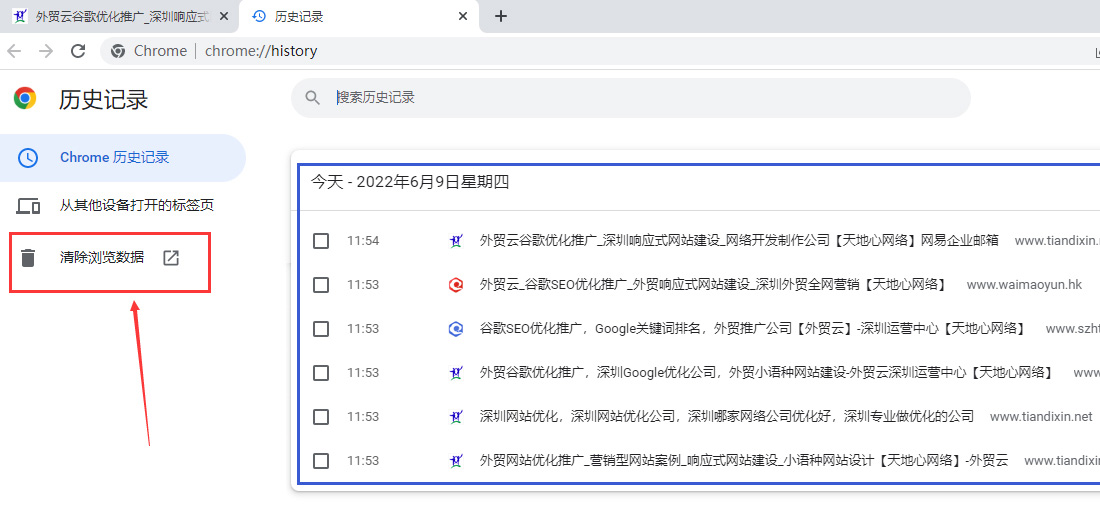
Task: Click the devices icon for tabs from other devices
Action: click(x=28, y=206)
